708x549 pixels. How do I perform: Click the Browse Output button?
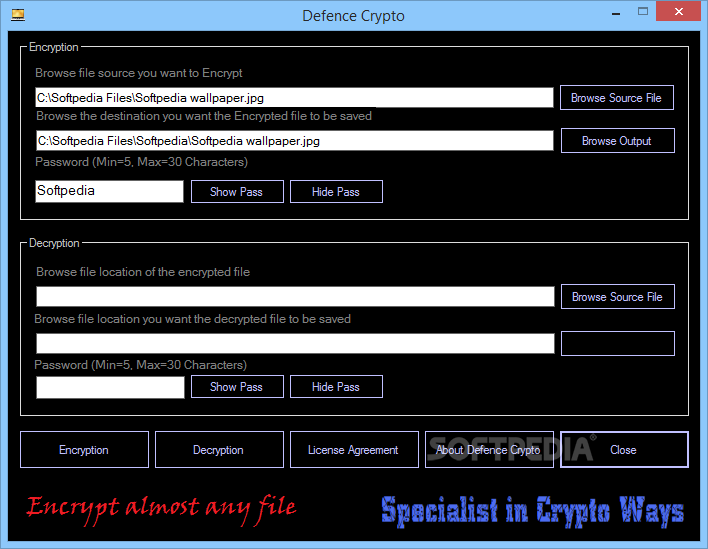coord(618,140)
